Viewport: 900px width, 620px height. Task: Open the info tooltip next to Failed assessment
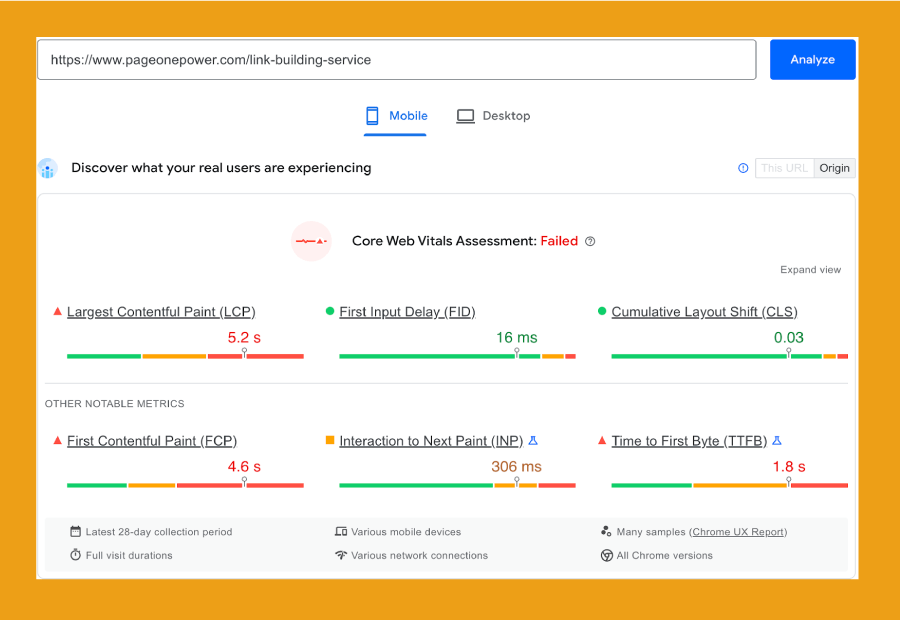(590, 241)
